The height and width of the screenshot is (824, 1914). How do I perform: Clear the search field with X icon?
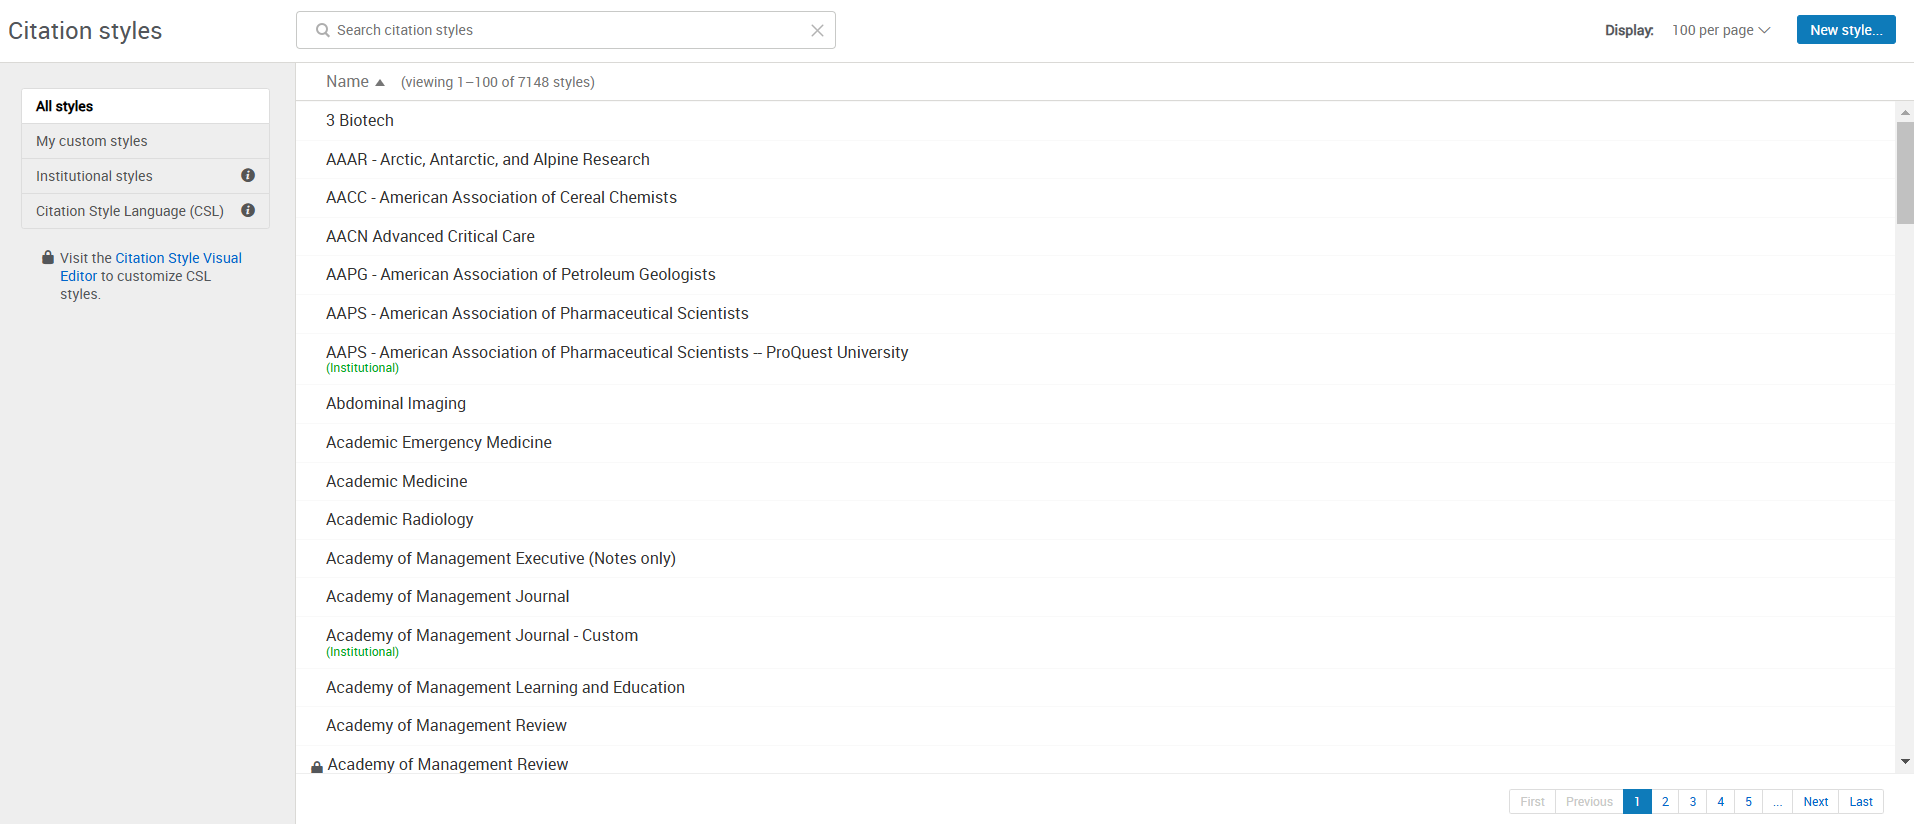coord(817,31)
